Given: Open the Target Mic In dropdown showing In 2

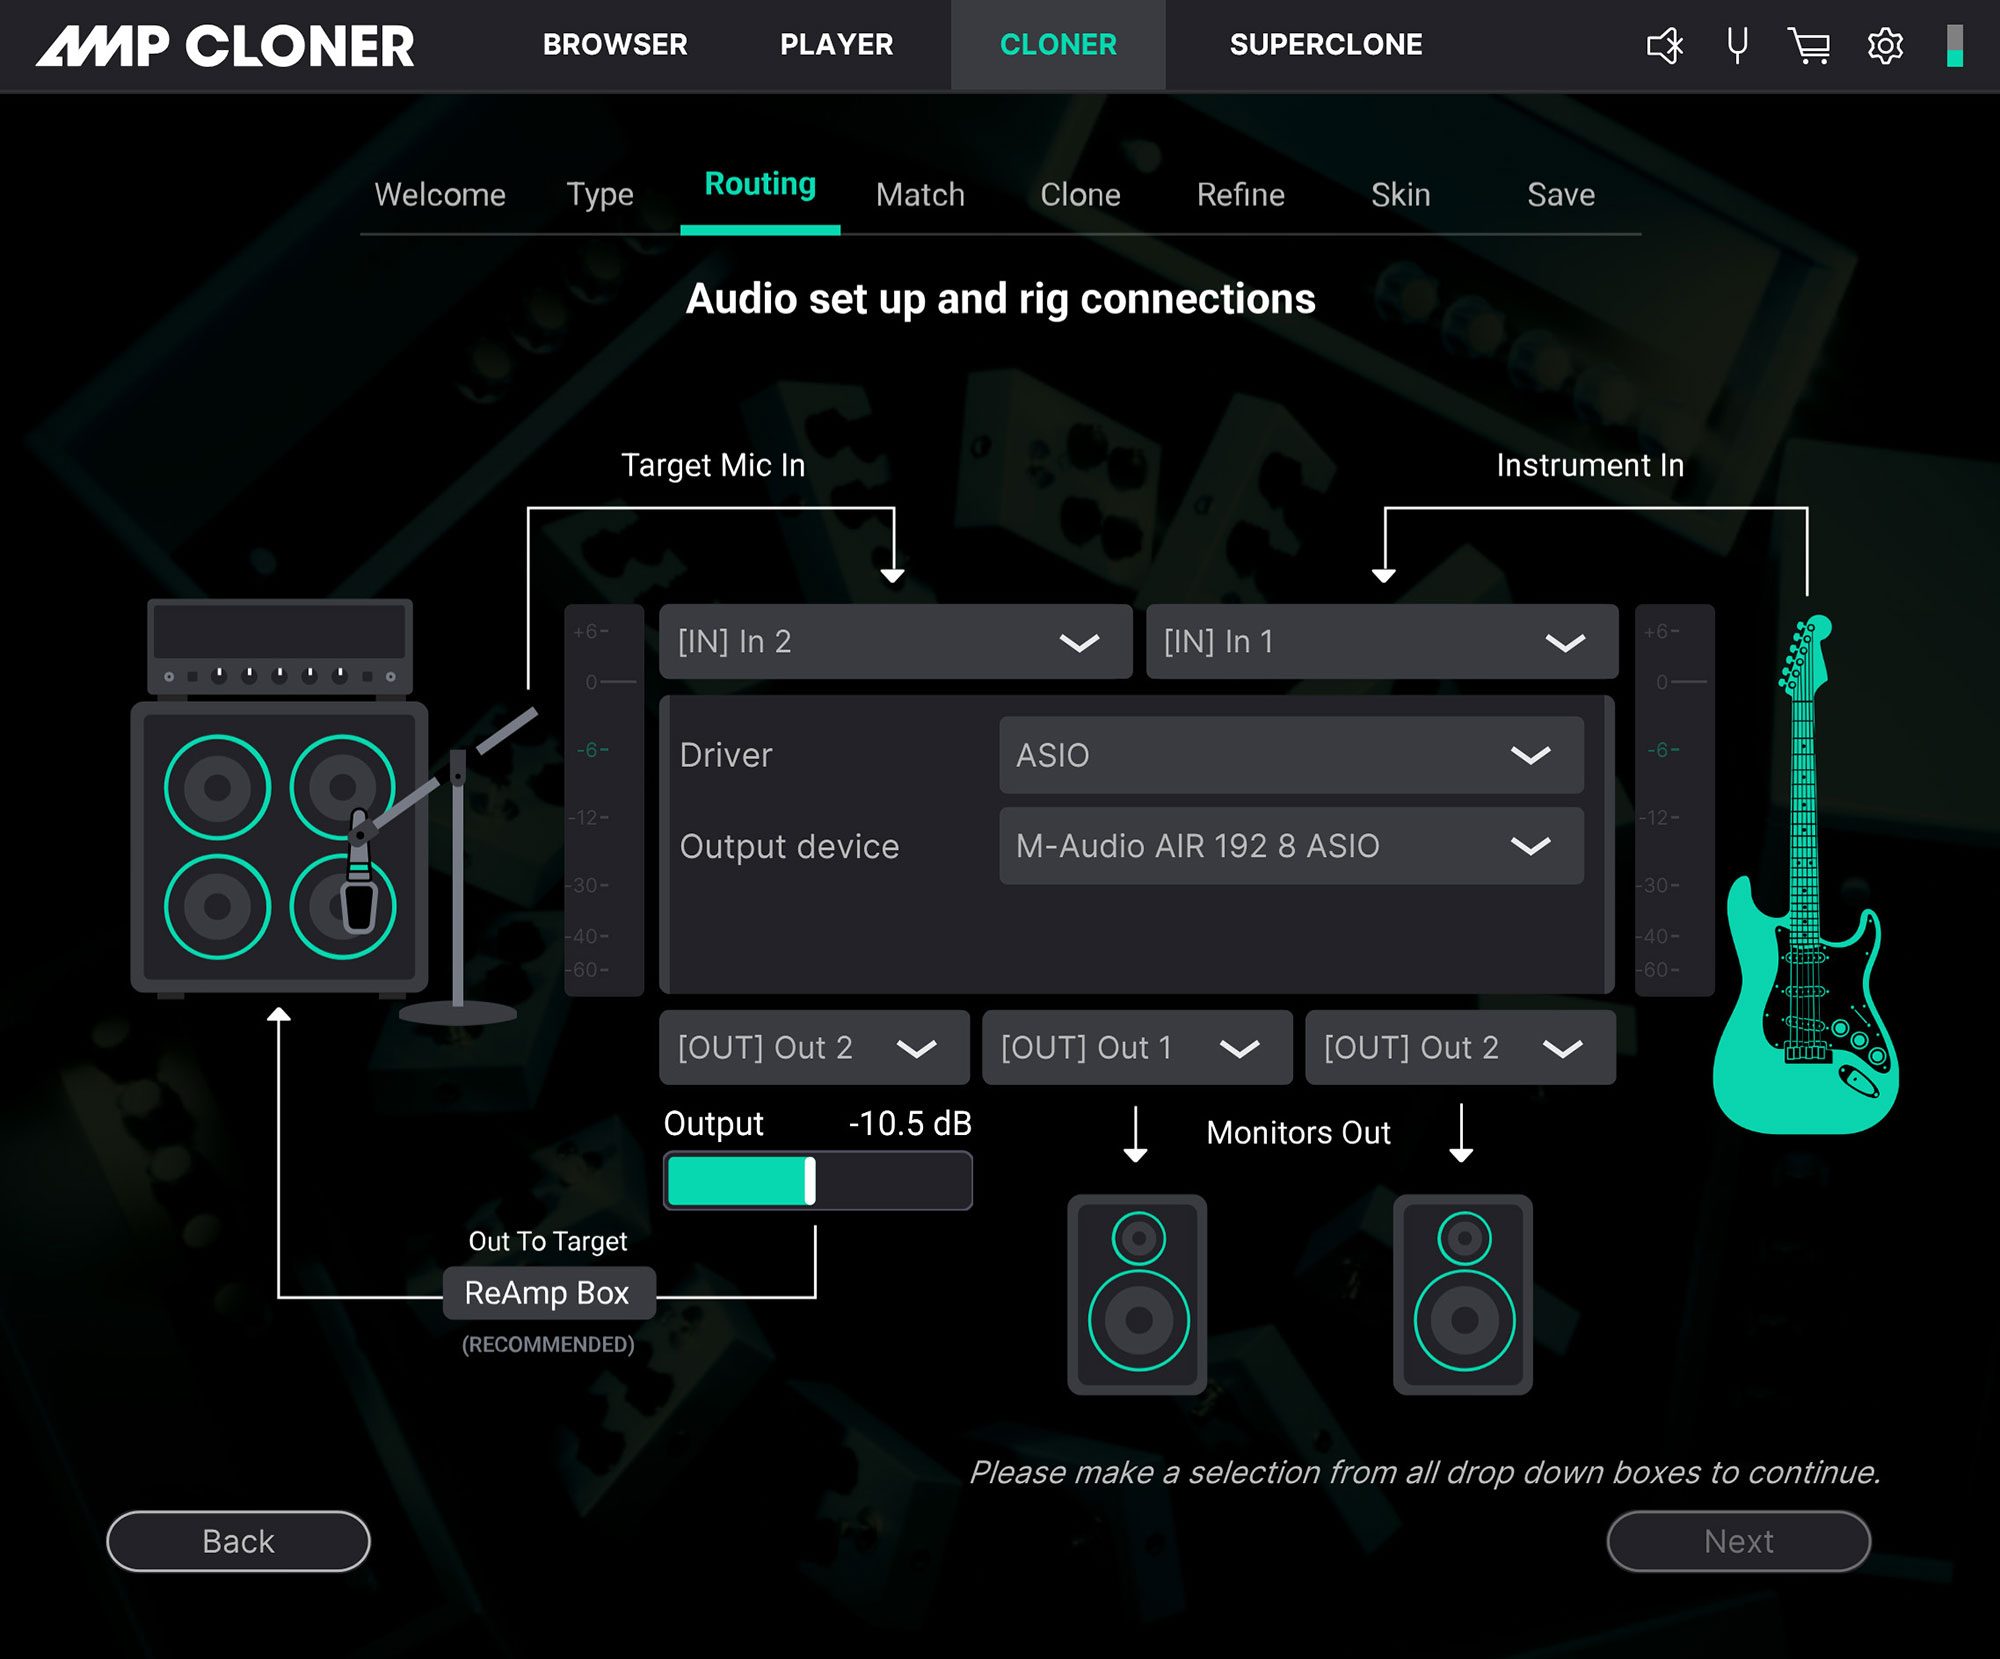Looking at the screenshot, I should [895, 642].
